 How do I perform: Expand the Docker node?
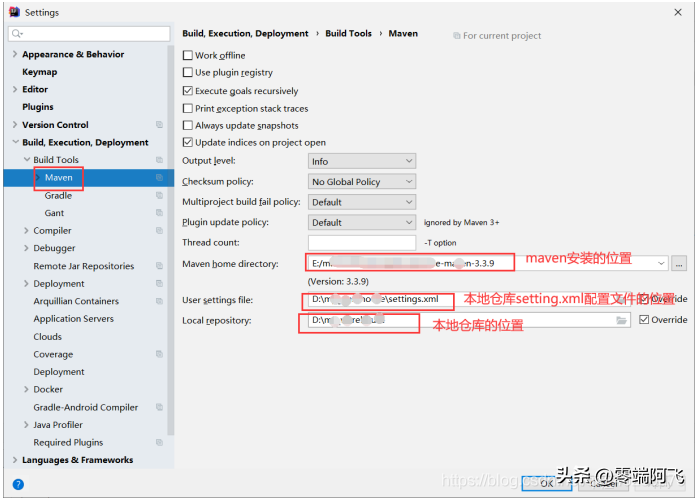pyautogui.click(x=26, y=389)
